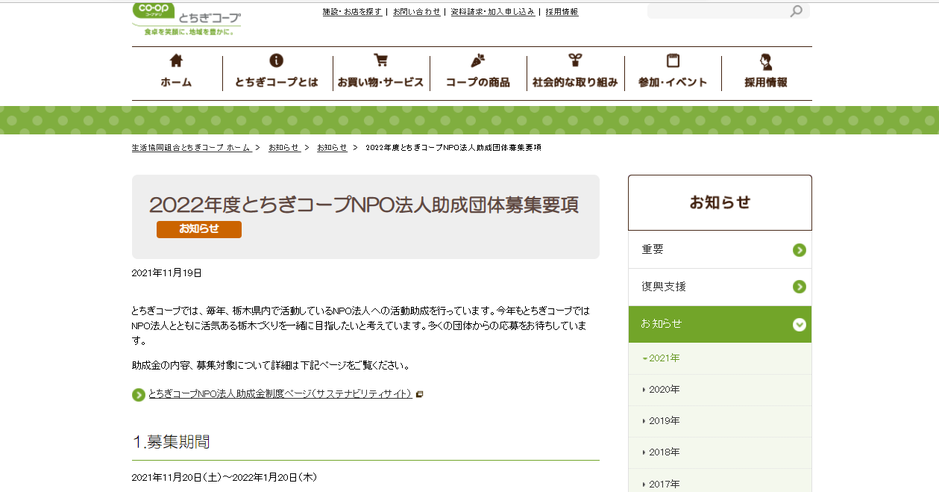Collapse the green お知らせ sidebar section
939x492 pixels.
click(720, 324)
